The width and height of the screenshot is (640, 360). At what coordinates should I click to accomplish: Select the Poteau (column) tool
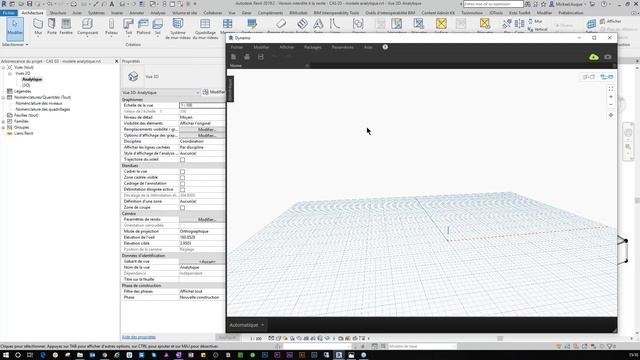coord(111,27)
